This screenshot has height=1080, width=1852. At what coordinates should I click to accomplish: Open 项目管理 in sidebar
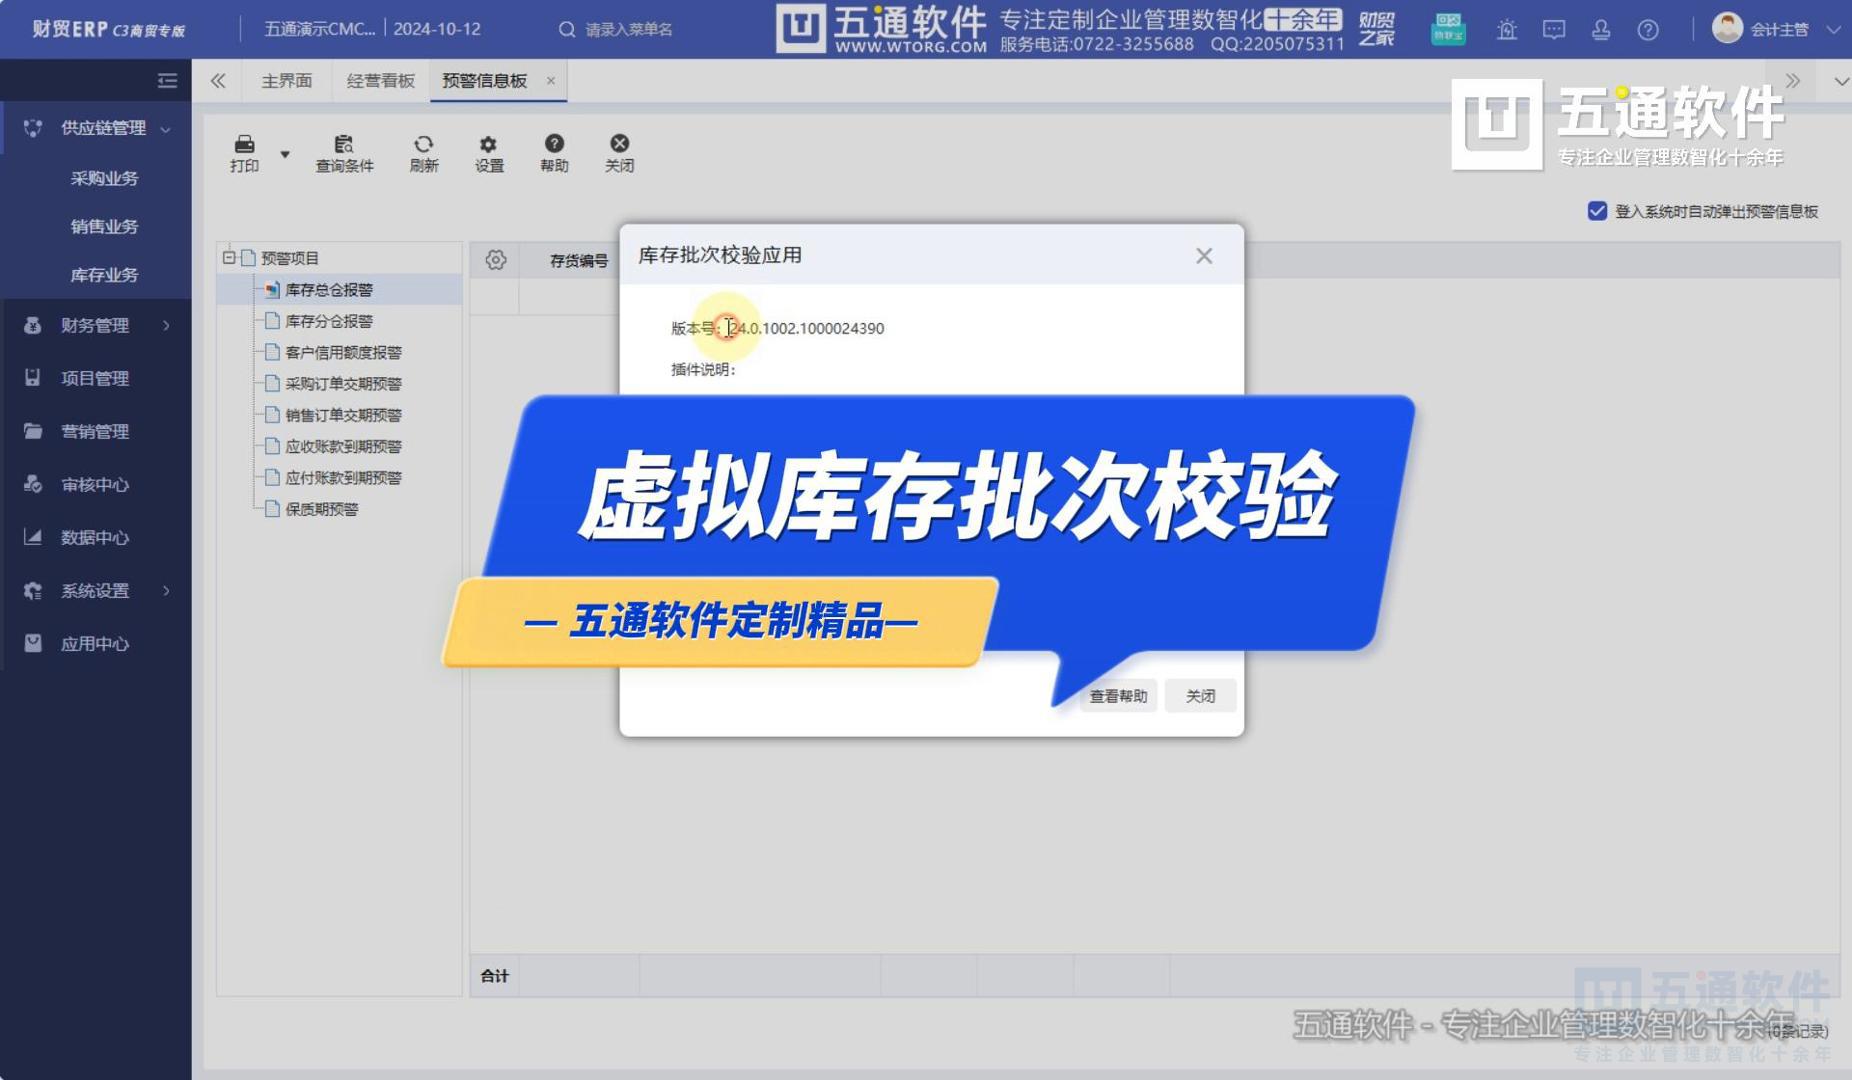pyautogui.click(x=96, y=378)
